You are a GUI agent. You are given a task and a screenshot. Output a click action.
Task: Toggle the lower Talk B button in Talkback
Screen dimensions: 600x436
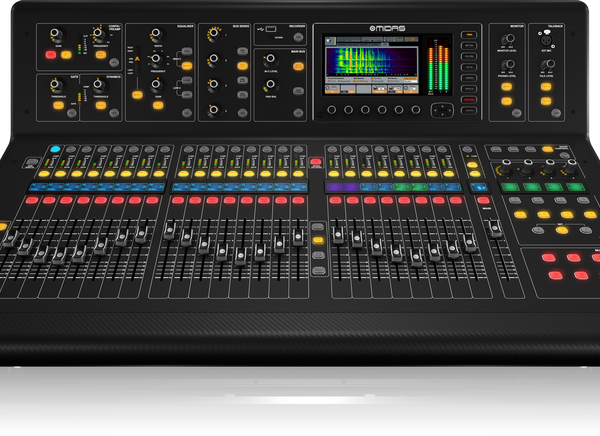click(546, 101)
